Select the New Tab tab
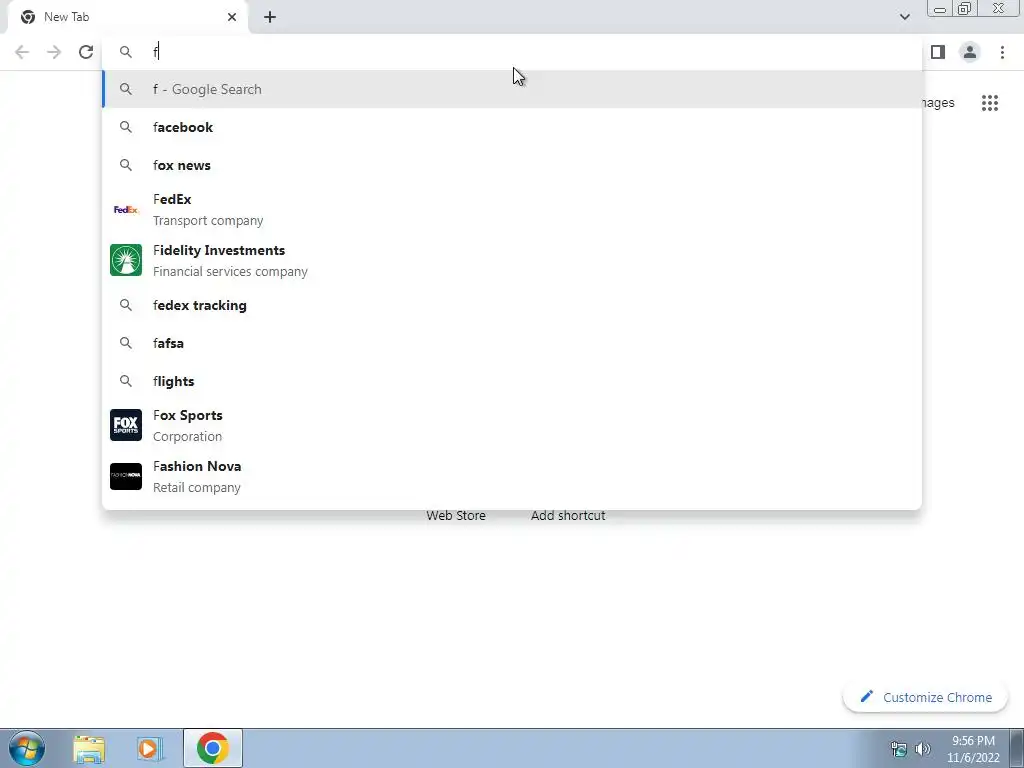Viewport: 1024px width, 768px height. point(128,17)
